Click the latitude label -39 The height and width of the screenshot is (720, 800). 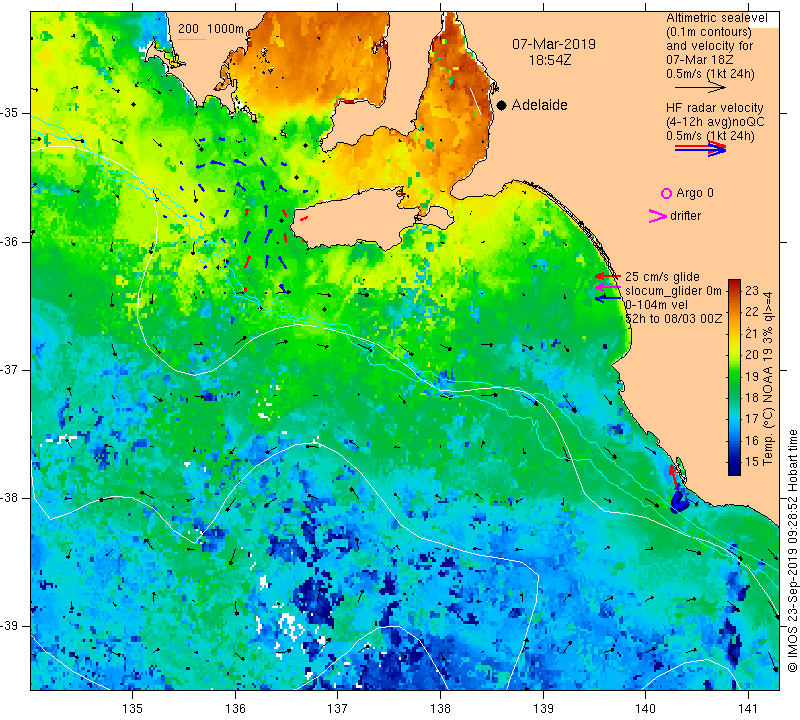click(x=9, y=626)
